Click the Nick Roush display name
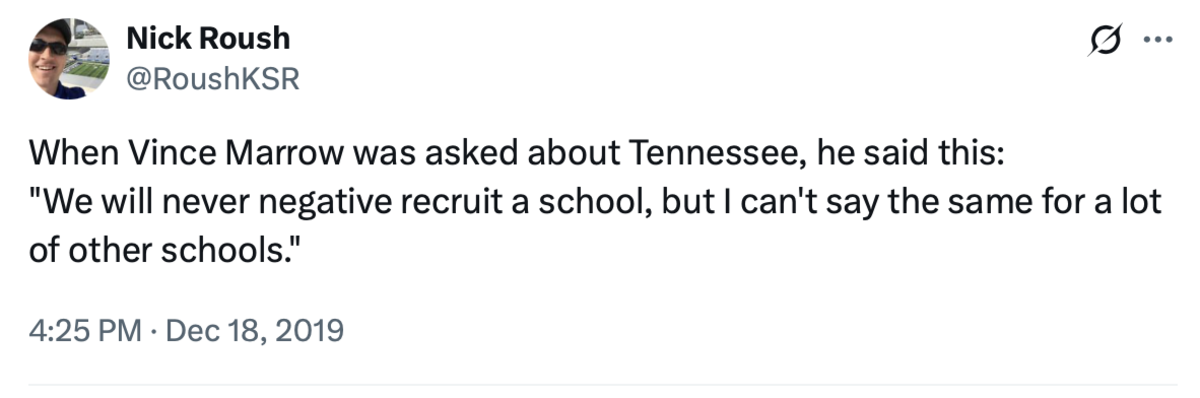 (x=208, y=38)
